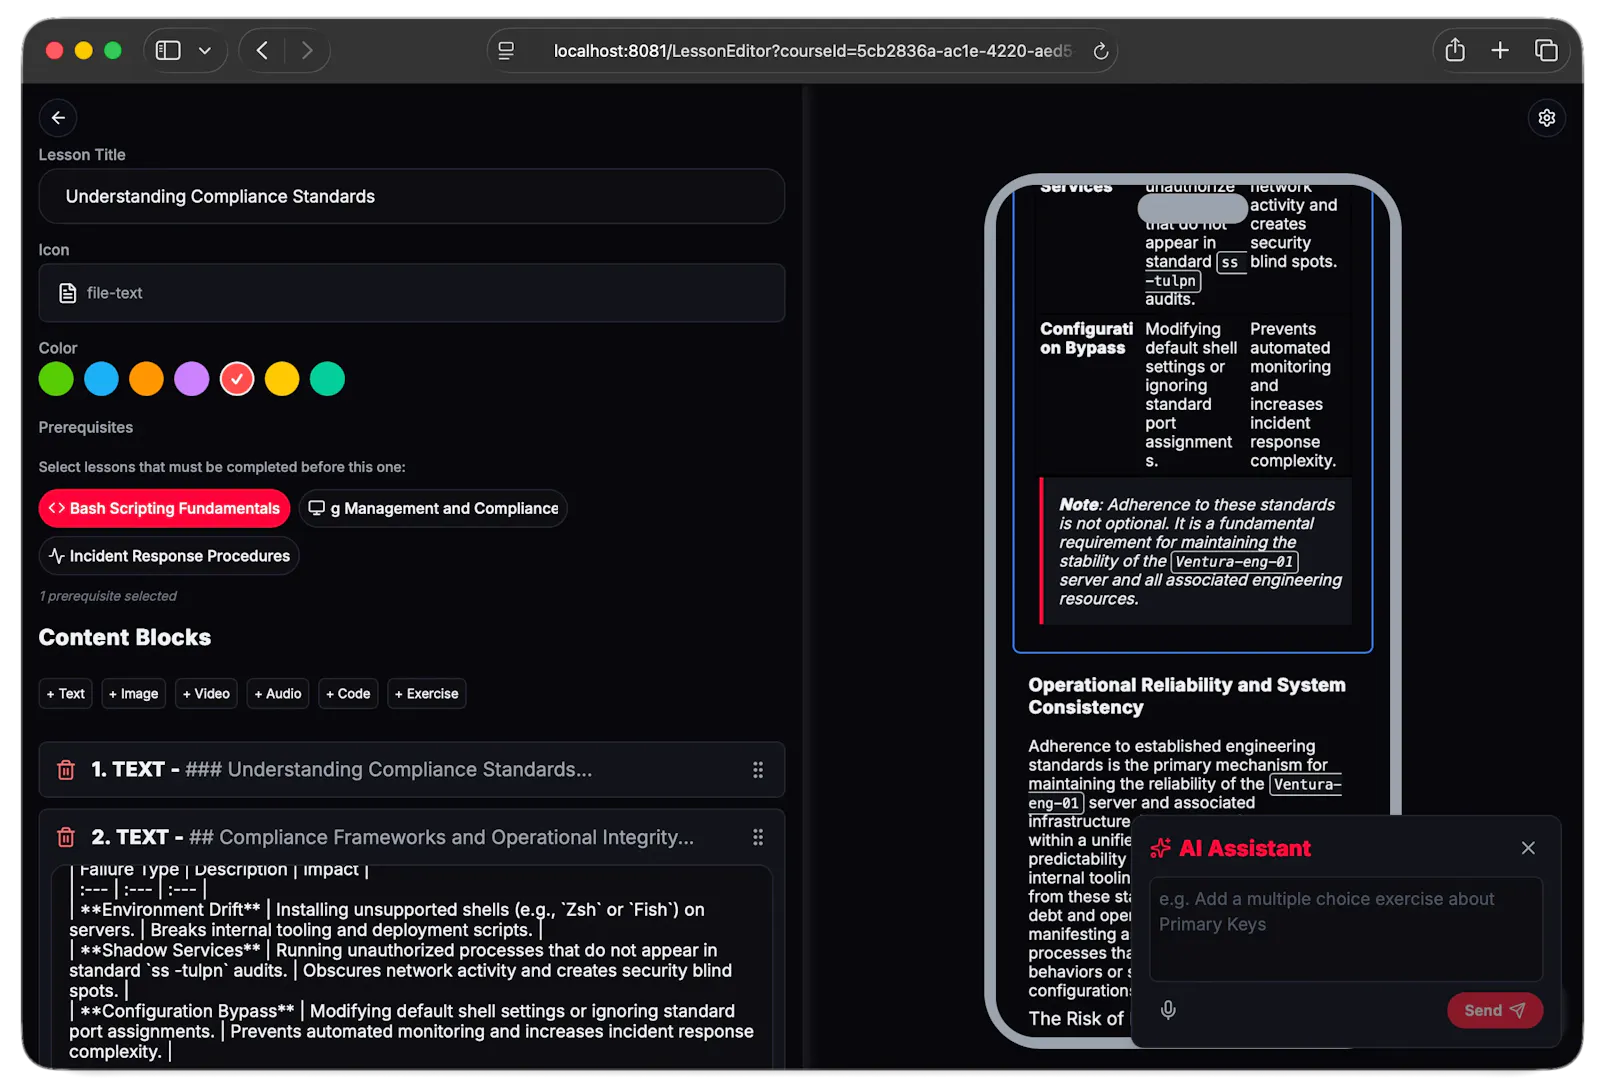Image resolution: width=1600 pixels, height=1090 pixels.
Task: Add an Image content block
Action: click(x=134, y=694)
